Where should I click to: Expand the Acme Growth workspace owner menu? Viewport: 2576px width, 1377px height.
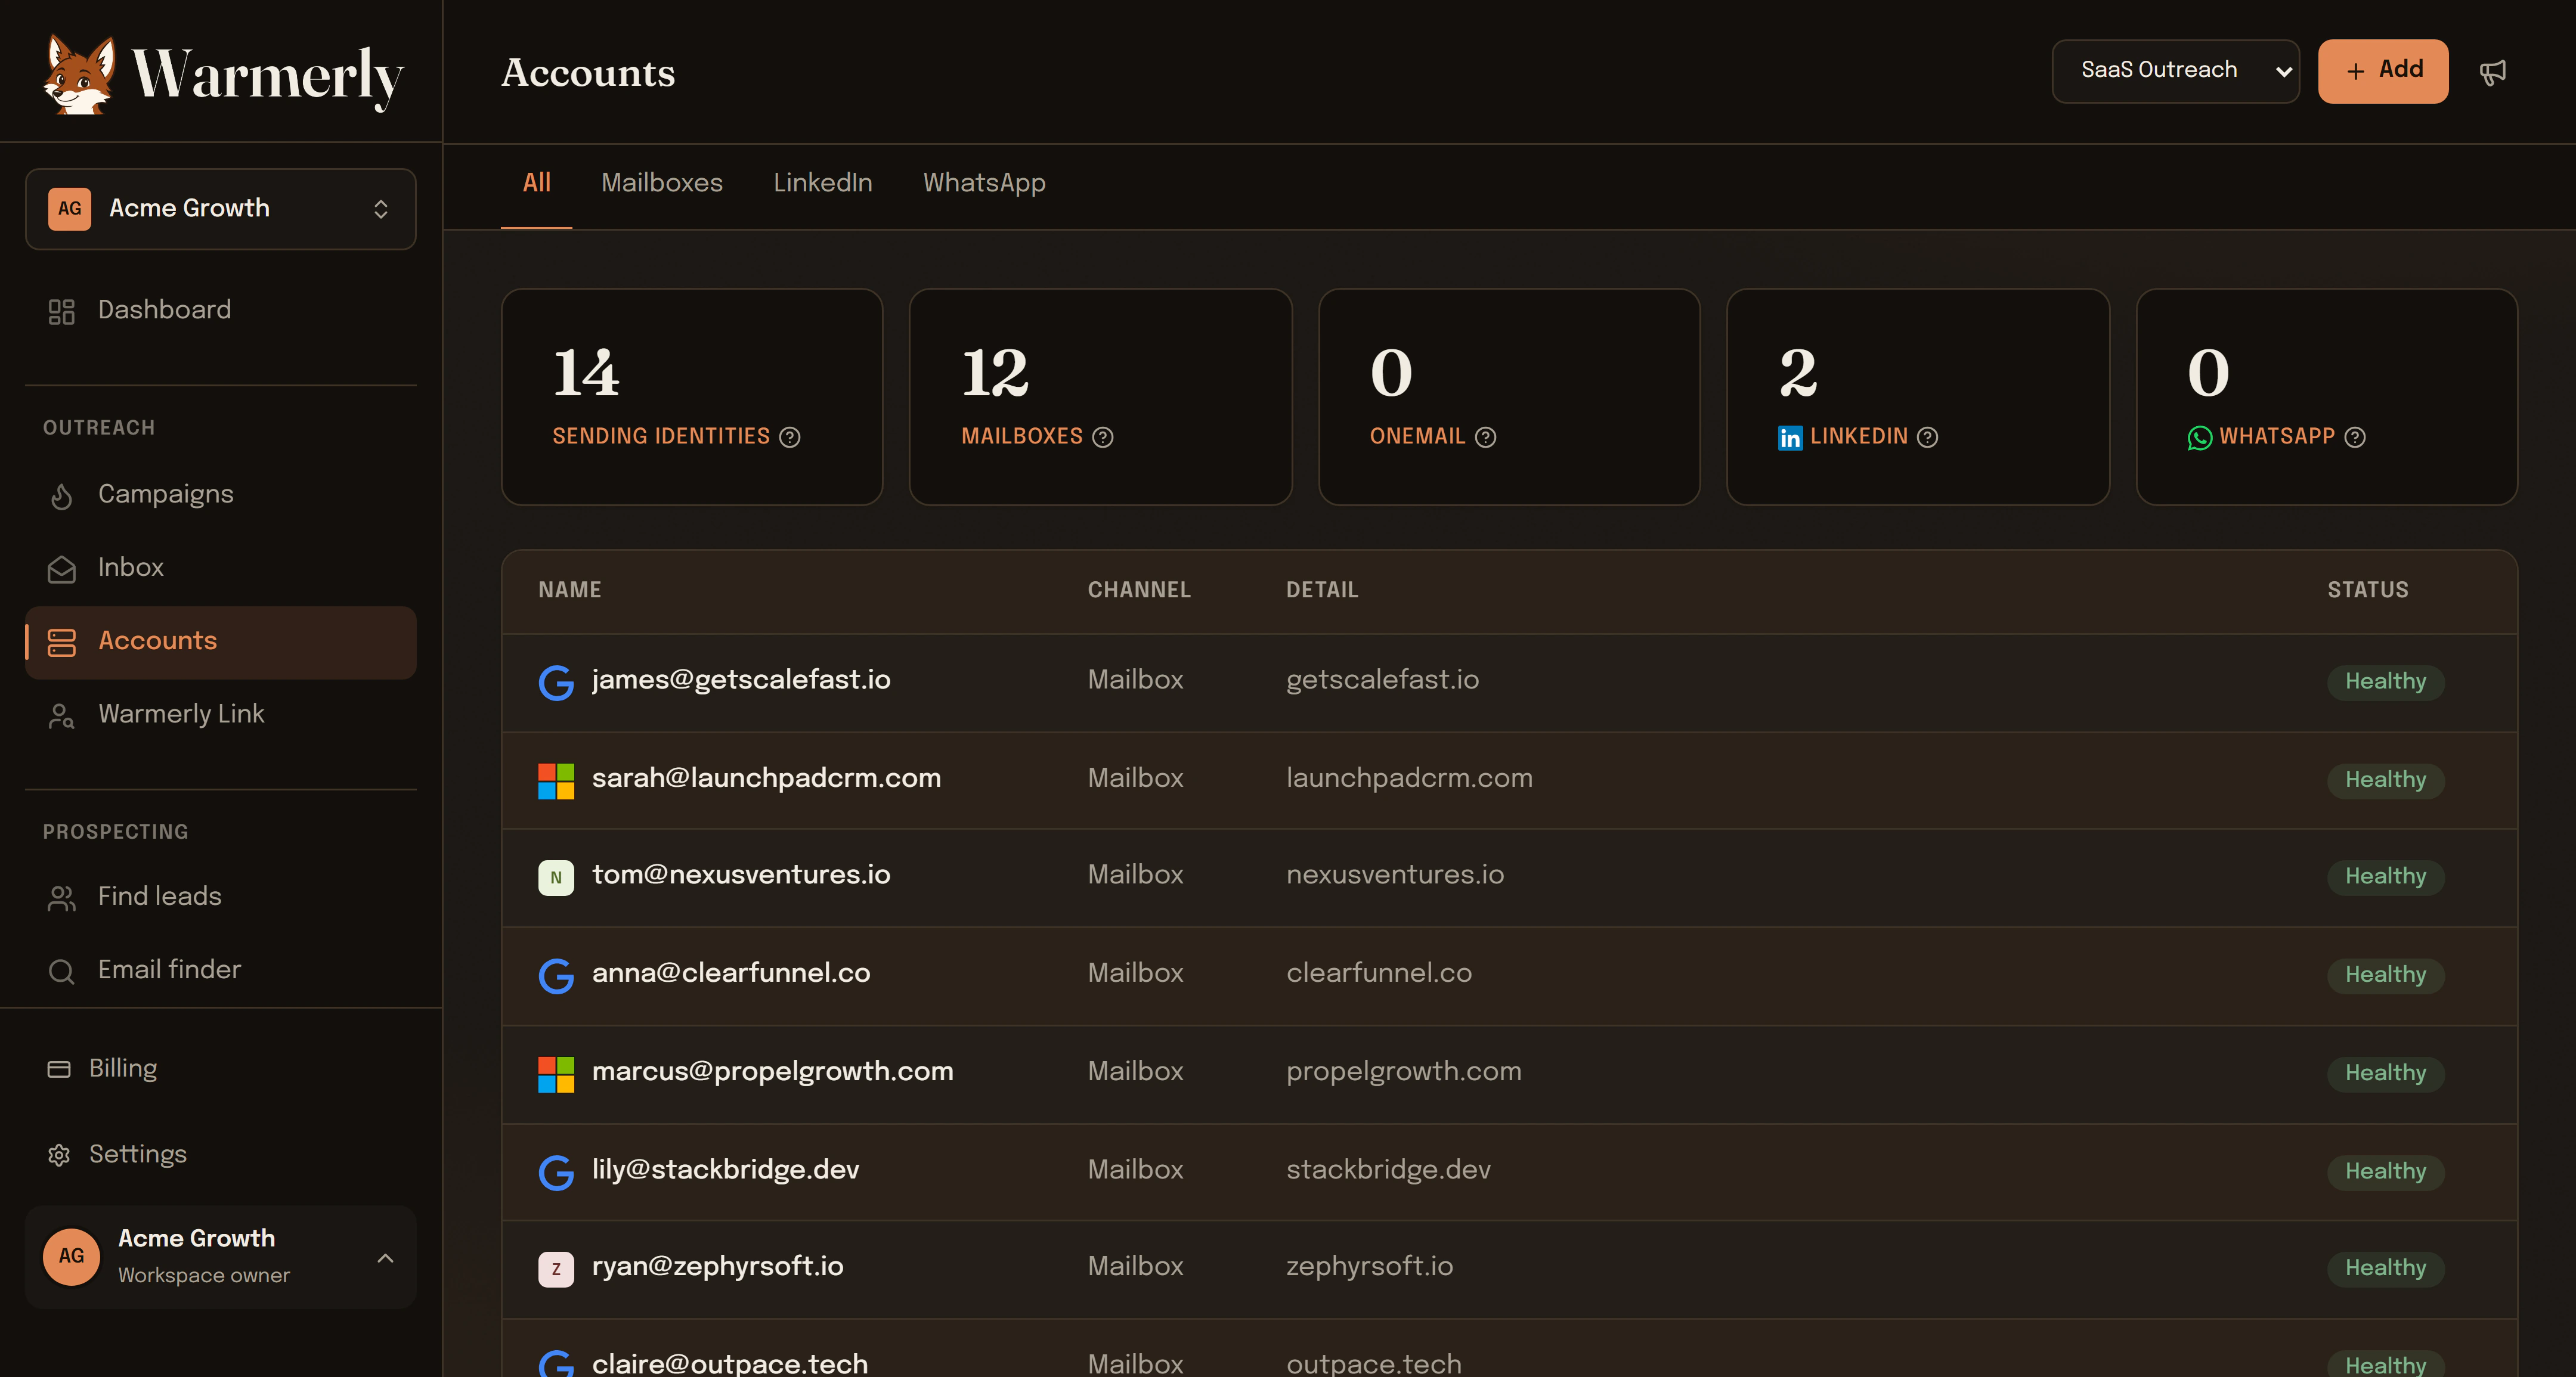[220, 1257]
